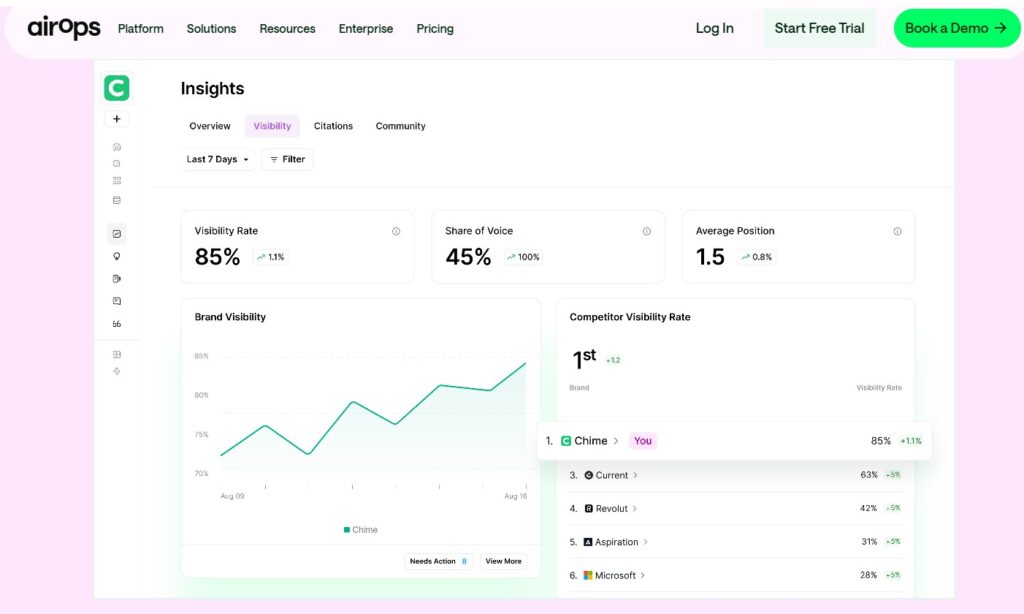Click the search icon in the sidebar
The height and width of the screenshot is (614, 1024).
117,164
